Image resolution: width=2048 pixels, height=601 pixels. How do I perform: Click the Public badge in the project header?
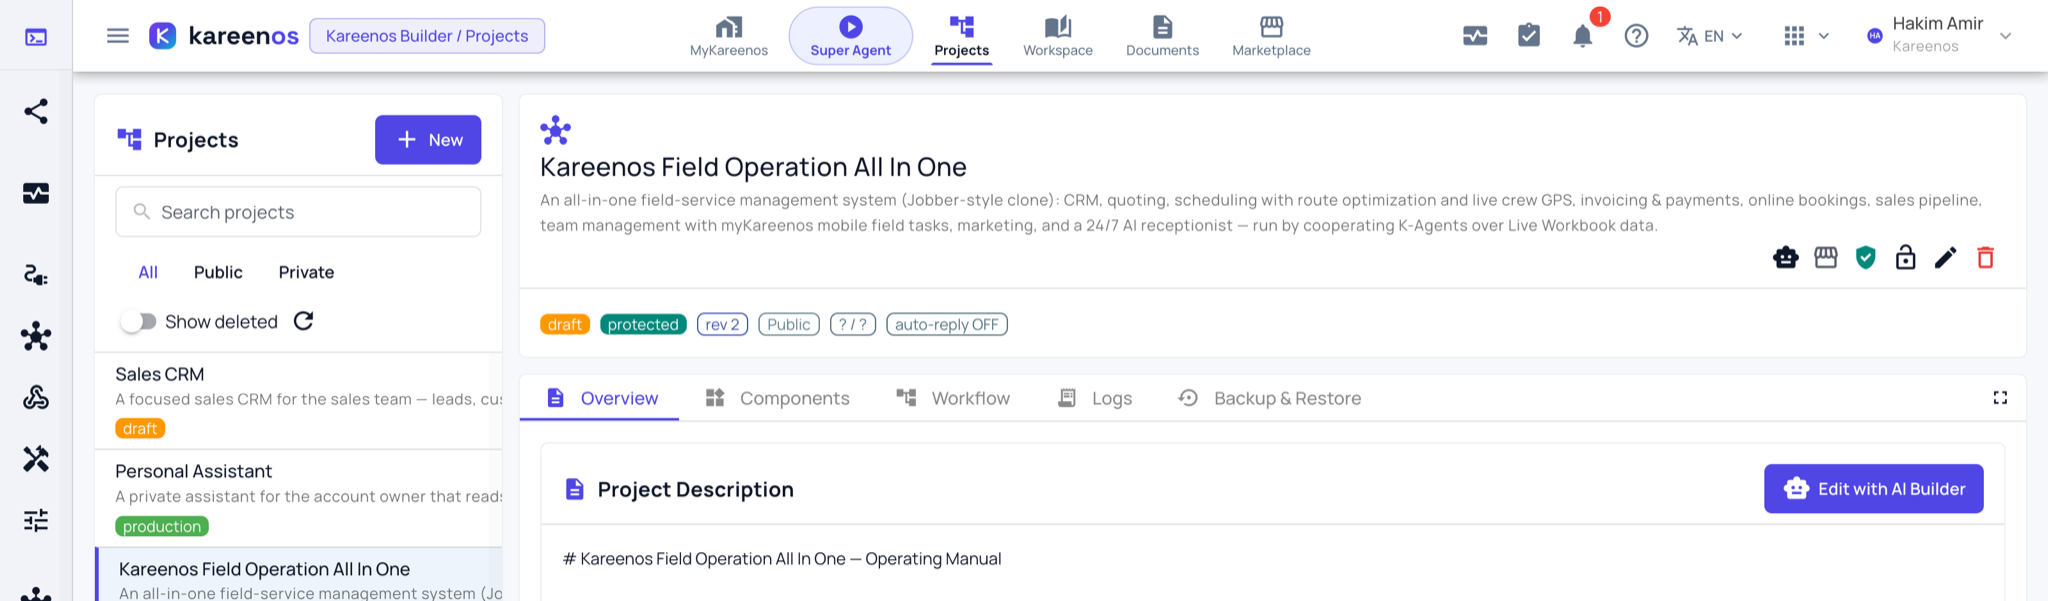pos(789,324)
